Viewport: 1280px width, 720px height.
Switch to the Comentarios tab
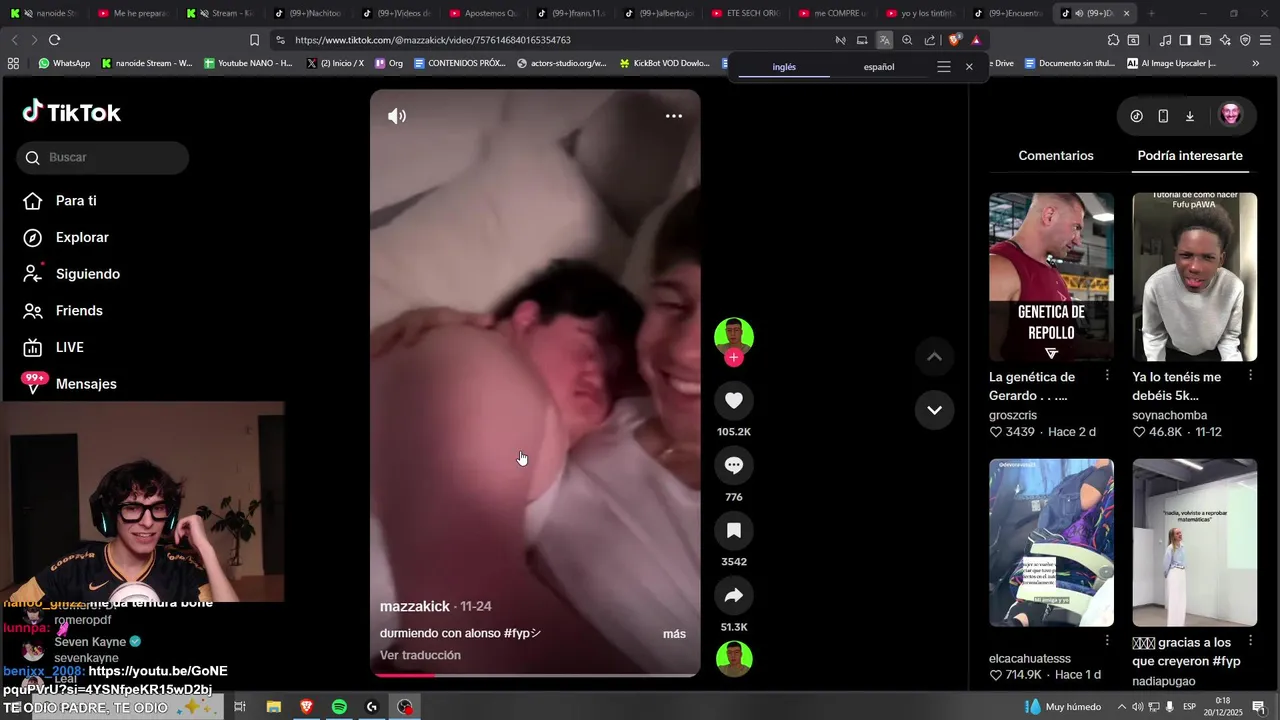pyautogui.click(x=1056, y=156)
